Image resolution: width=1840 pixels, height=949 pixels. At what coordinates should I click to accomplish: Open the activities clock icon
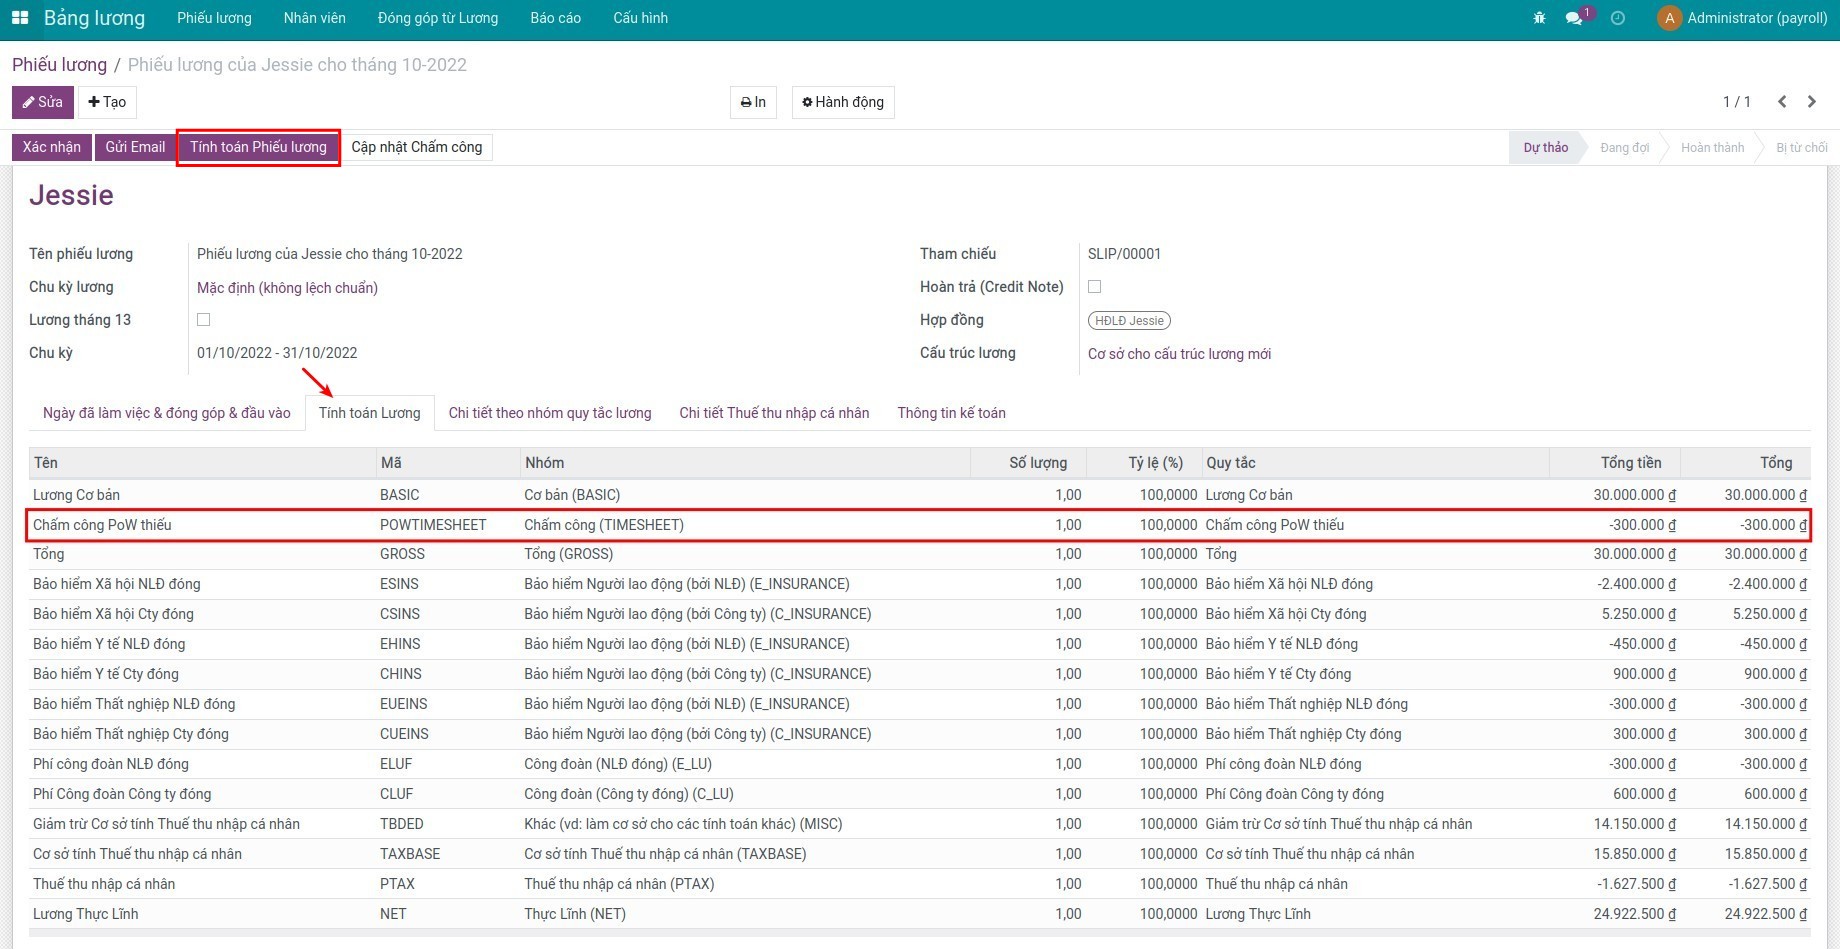[1618, 18]
